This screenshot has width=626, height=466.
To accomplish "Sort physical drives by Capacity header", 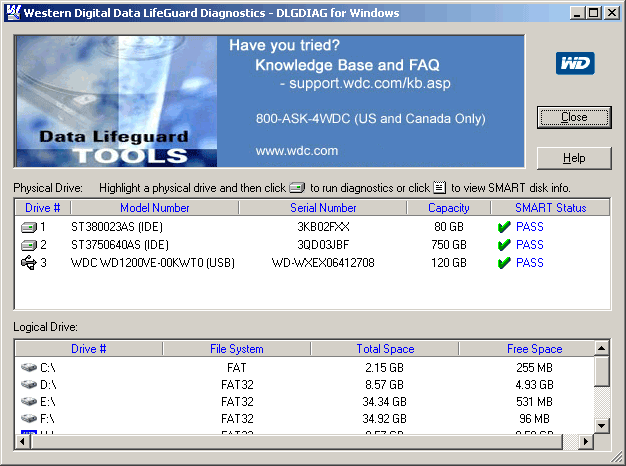I will (x=449, y=208).
